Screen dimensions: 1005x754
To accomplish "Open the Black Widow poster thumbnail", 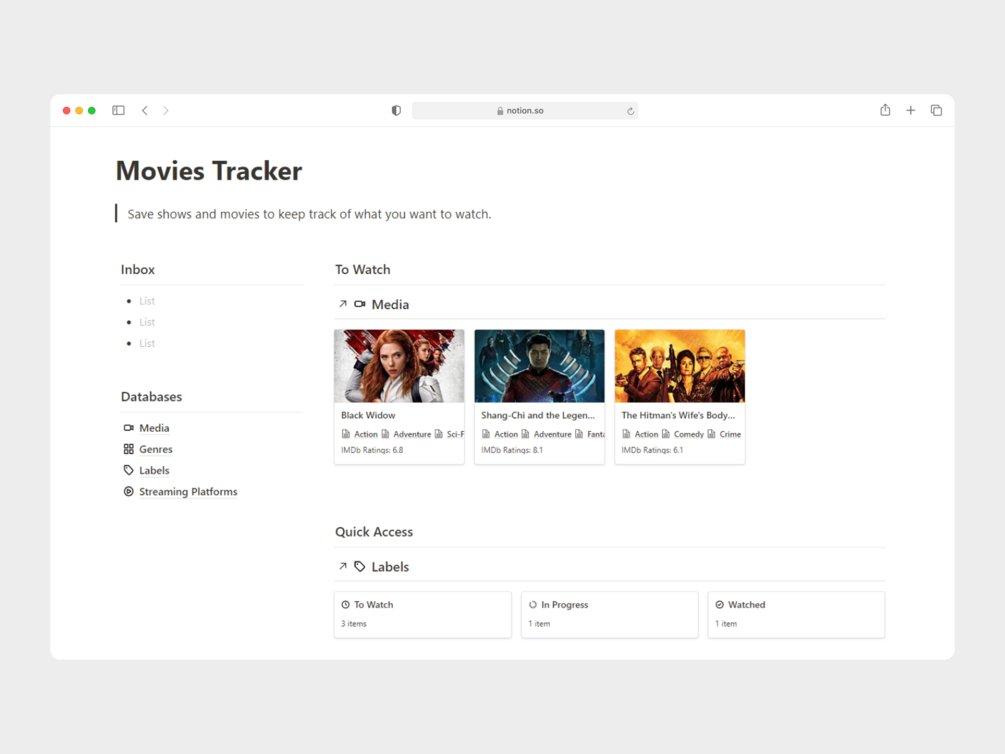I will tap(399, 366).
